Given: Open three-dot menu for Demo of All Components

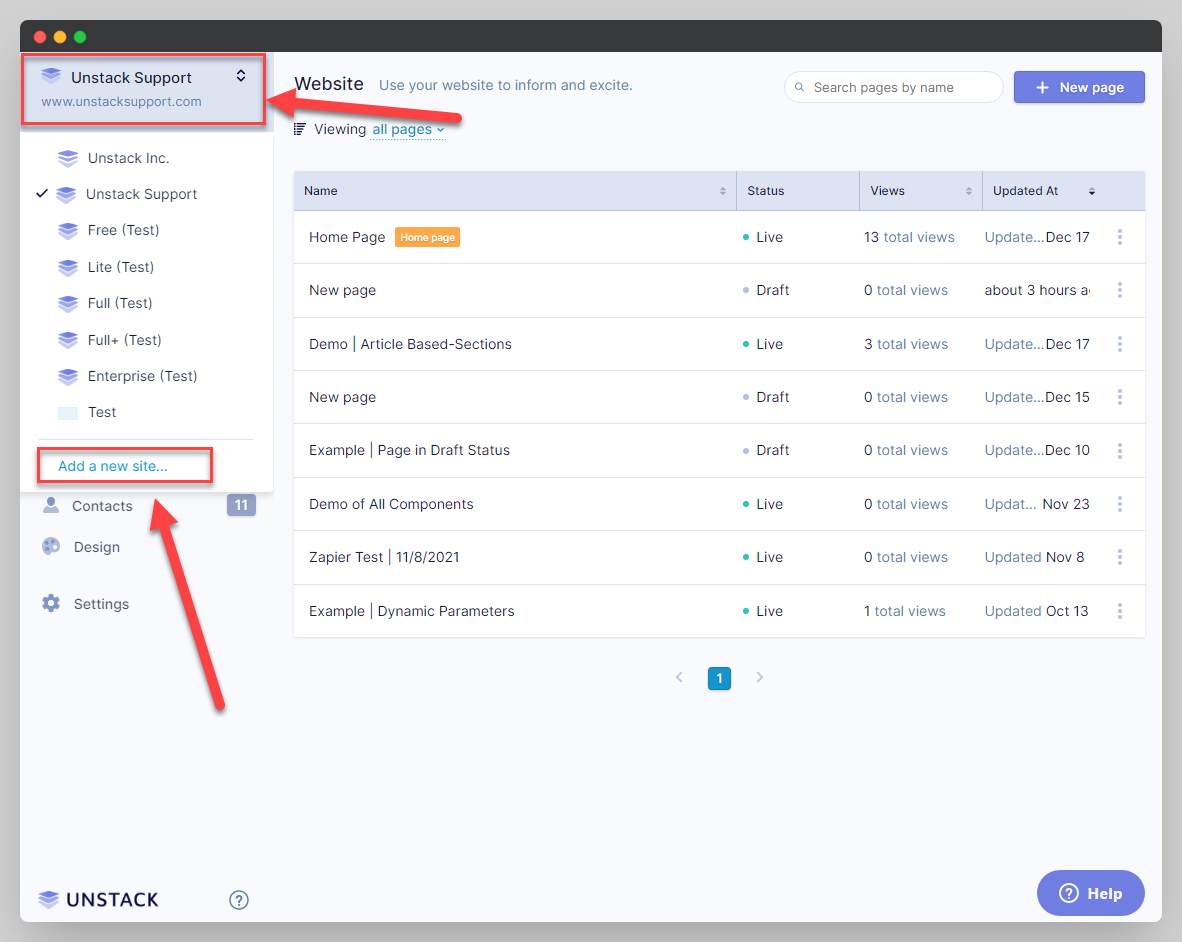Looking at the screenshot, I should pyautogui.click(x=1119, y=504).
